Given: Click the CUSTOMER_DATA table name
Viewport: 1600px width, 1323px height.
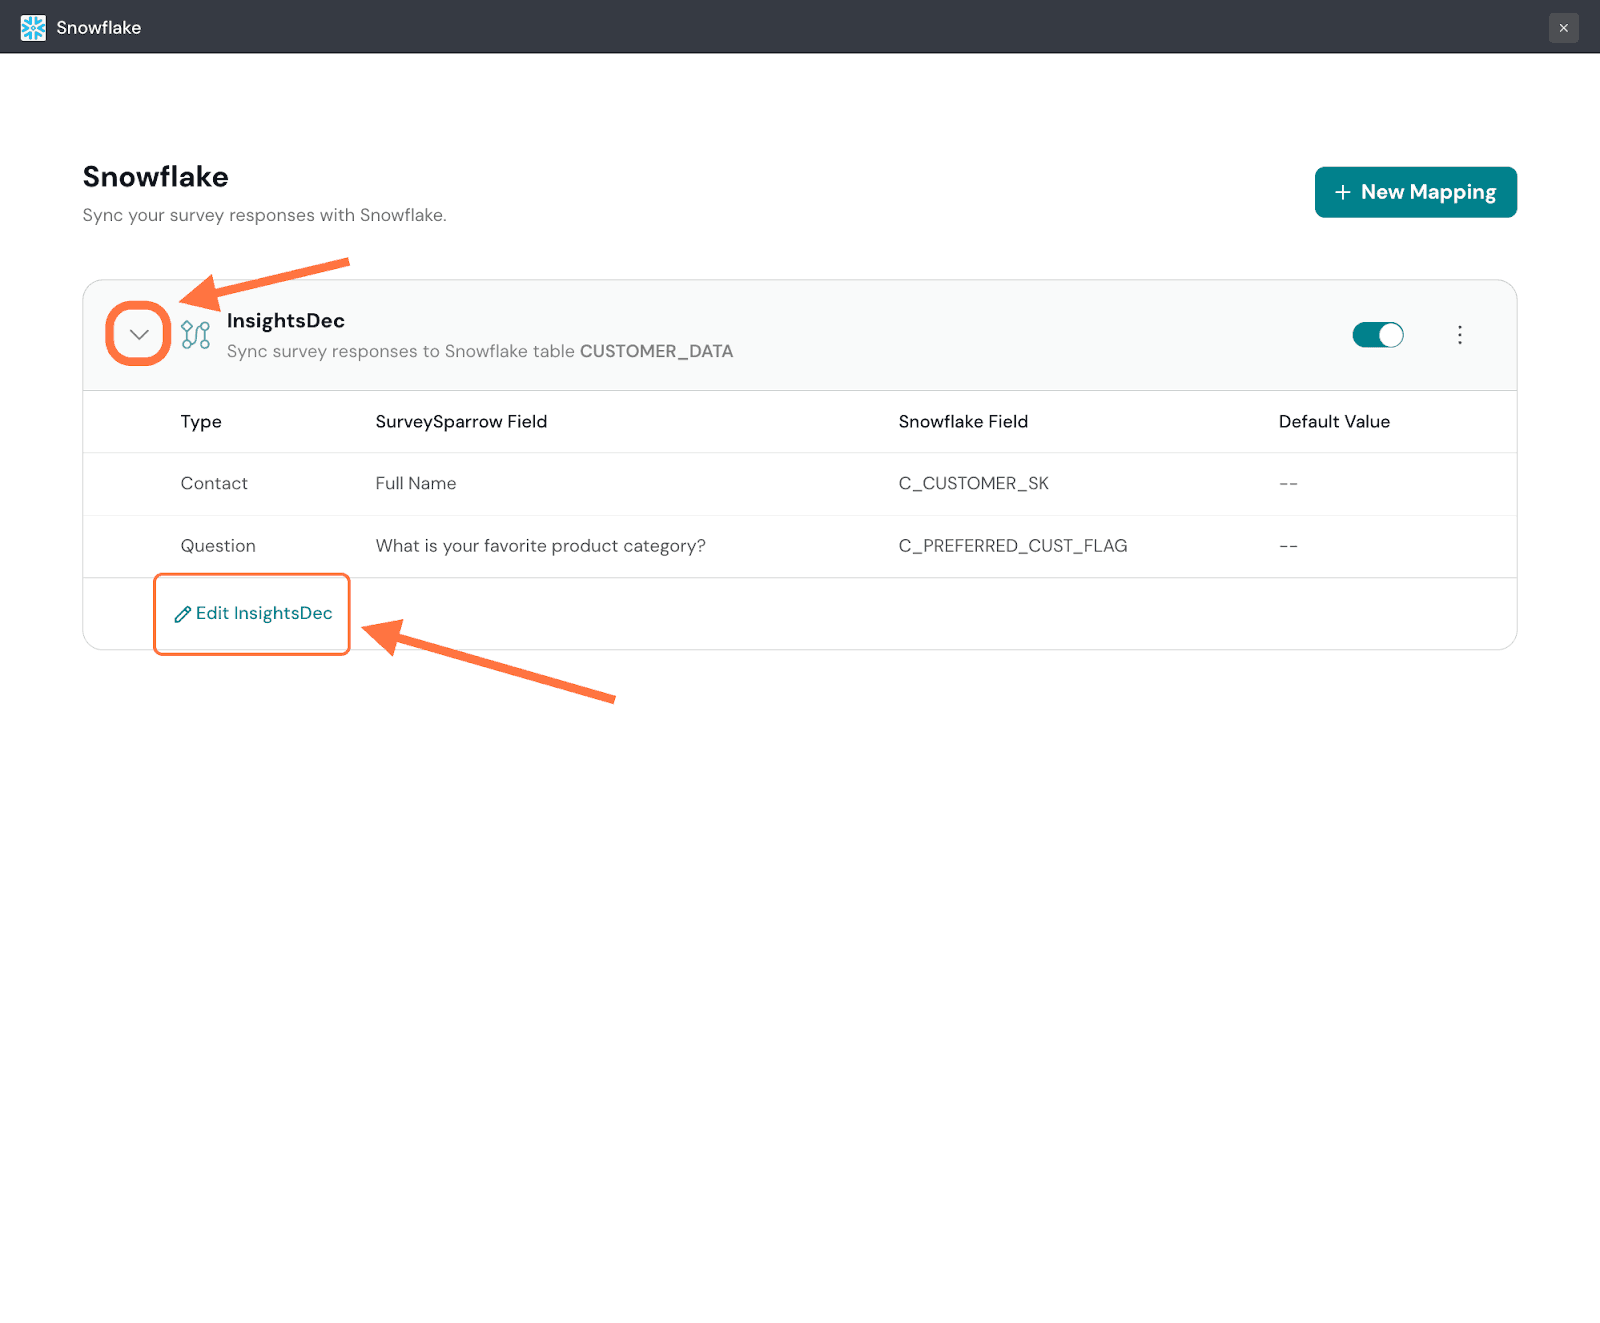Looking at the screenshot, I should point(656,351).
